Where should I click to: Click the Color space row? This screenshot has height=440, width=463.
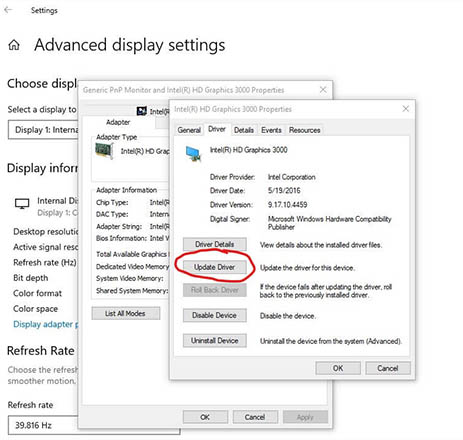(36, 309)
